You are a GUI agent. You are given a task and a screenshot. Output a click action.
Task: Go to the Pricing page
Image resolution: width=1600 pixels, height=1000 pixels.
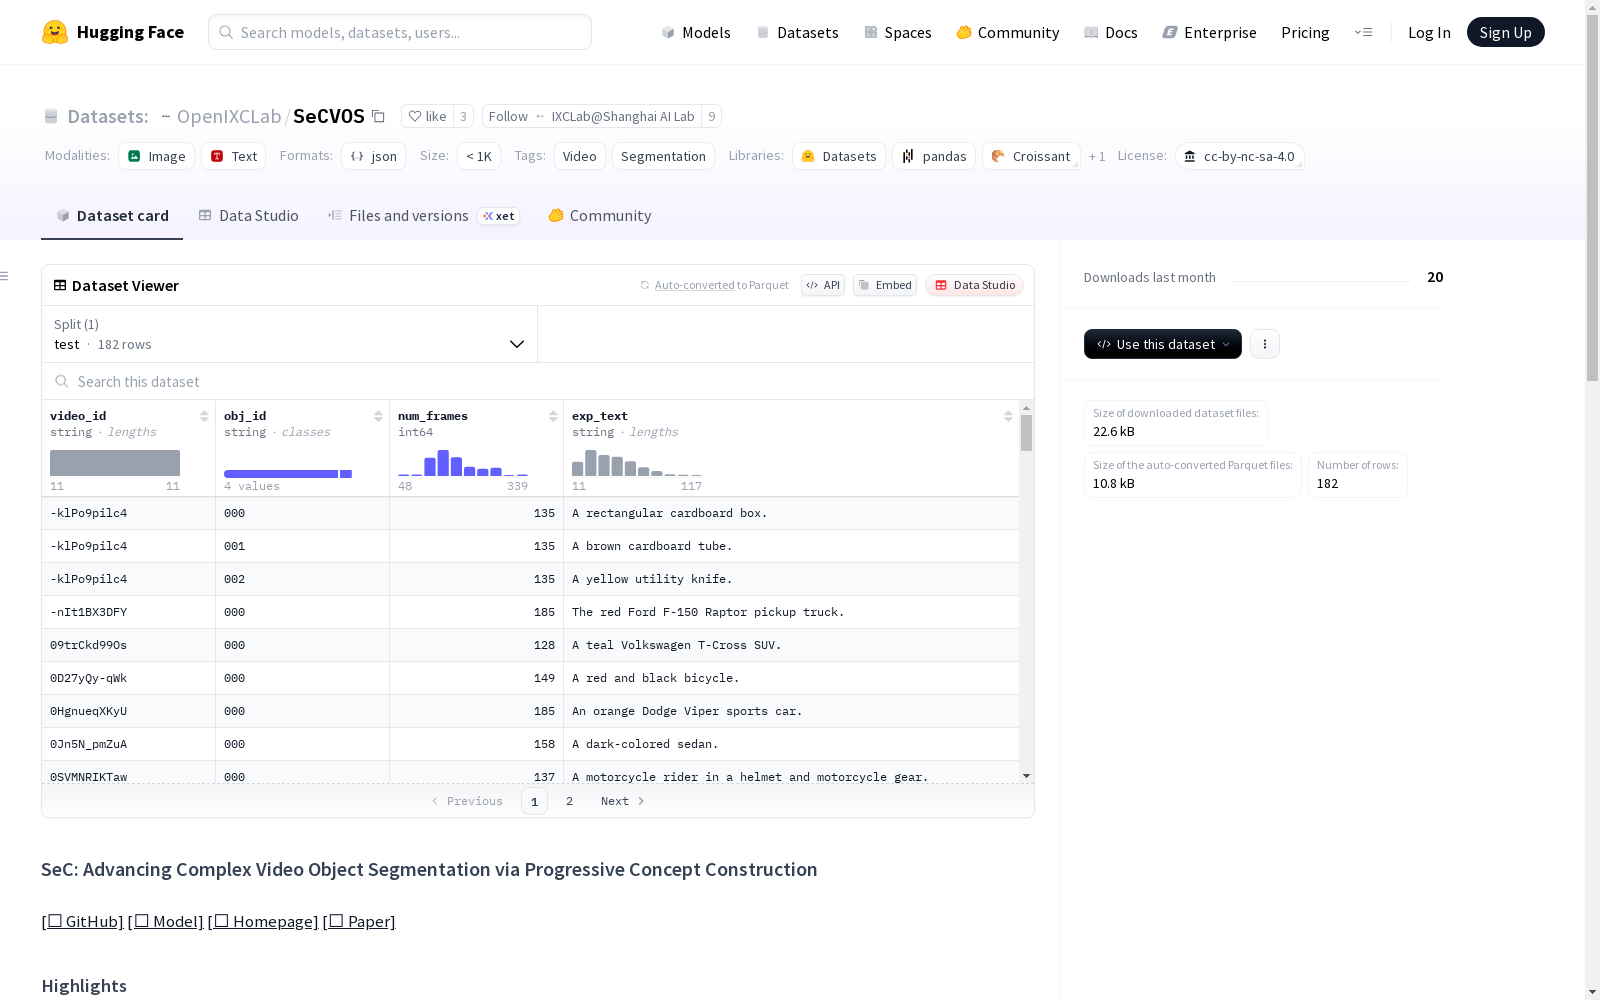1305,32
